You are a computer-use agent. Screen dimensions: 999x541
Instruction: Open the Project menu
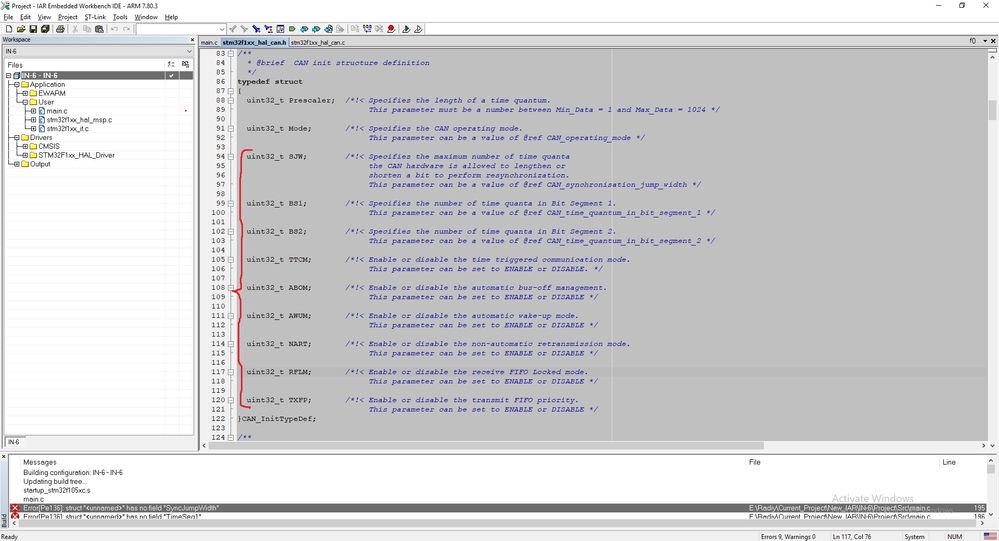pyautogui.click(x=68, y=17)
